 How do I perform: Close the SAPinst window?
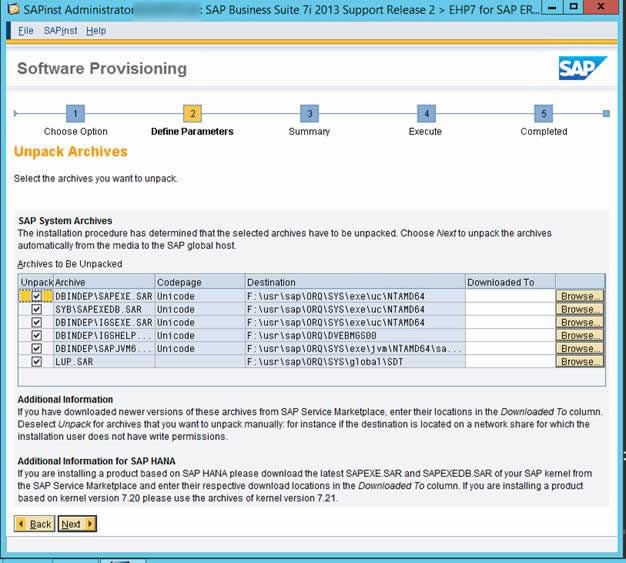click(x=601, y=7)
